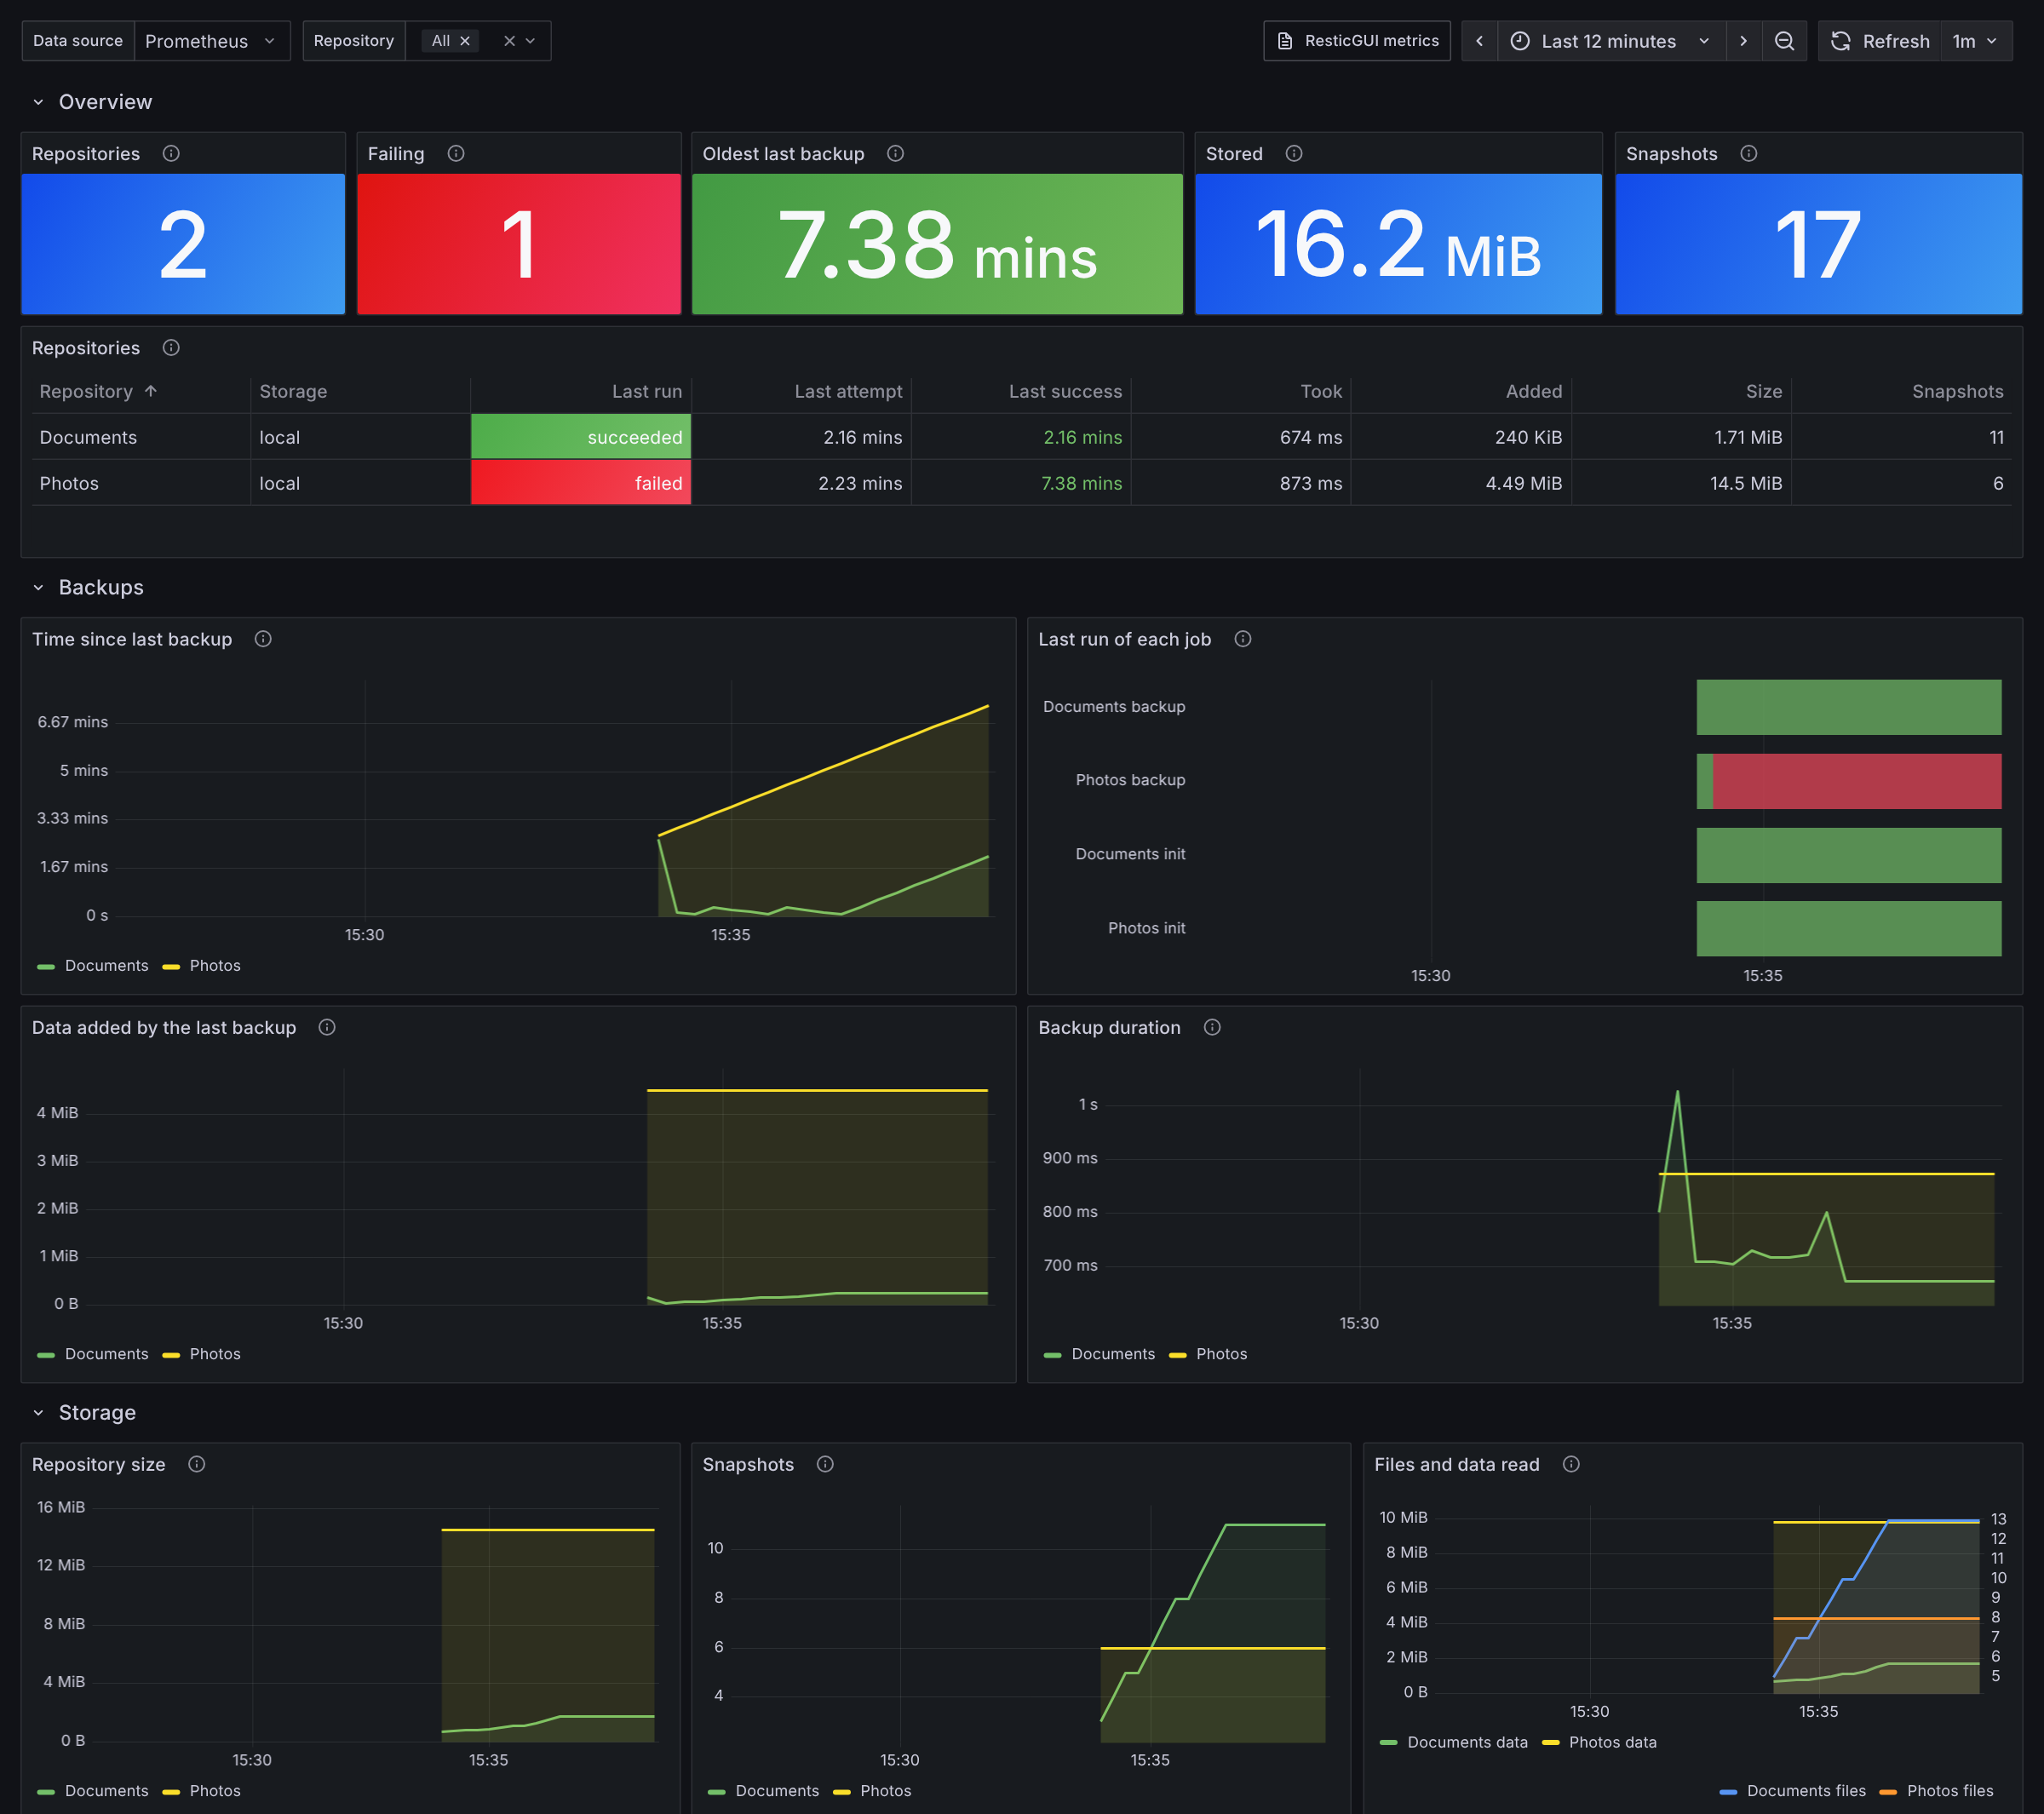Click the Refresh dashboard button
2044x1814 pixels.
pyautogui.click(x=1880, y=41)
